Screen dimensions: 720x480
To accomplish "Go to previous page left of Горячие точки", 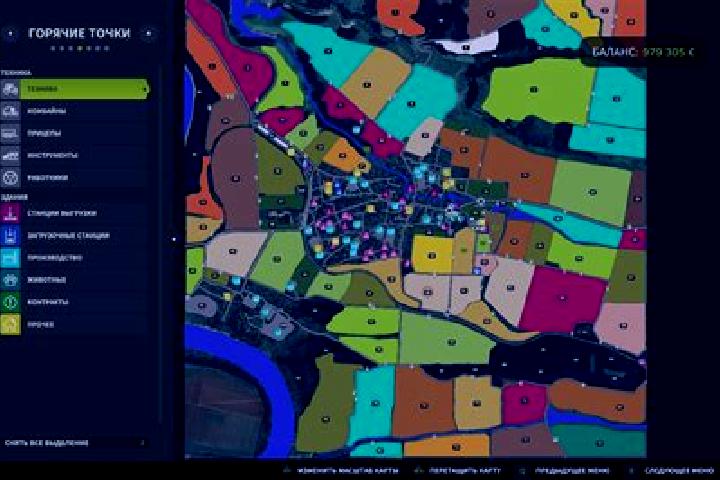I will [10, 33].
